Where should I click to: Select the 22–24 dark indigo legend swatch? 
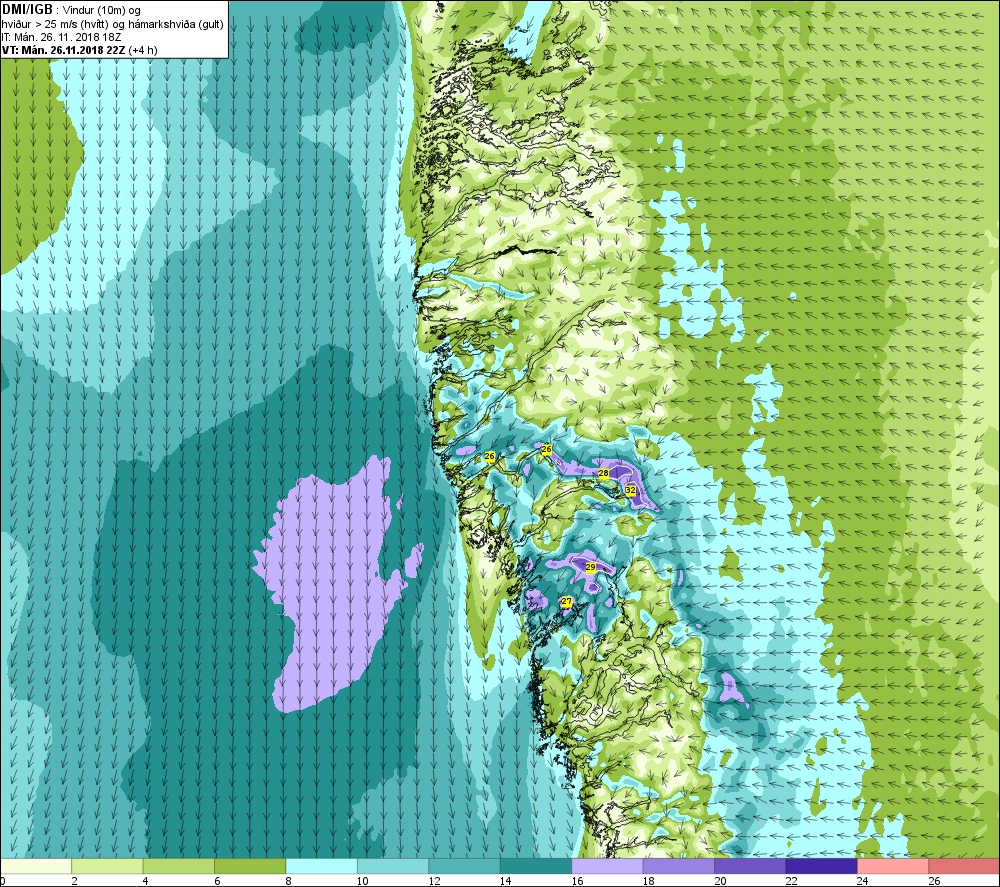pos(821,866)
